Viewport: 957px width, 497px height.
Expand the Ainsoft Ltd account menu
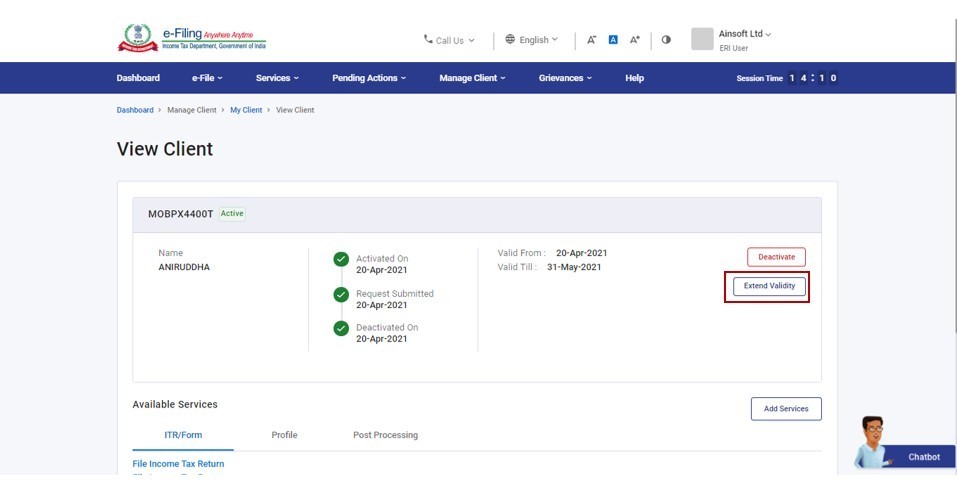(x=745, y=34)
